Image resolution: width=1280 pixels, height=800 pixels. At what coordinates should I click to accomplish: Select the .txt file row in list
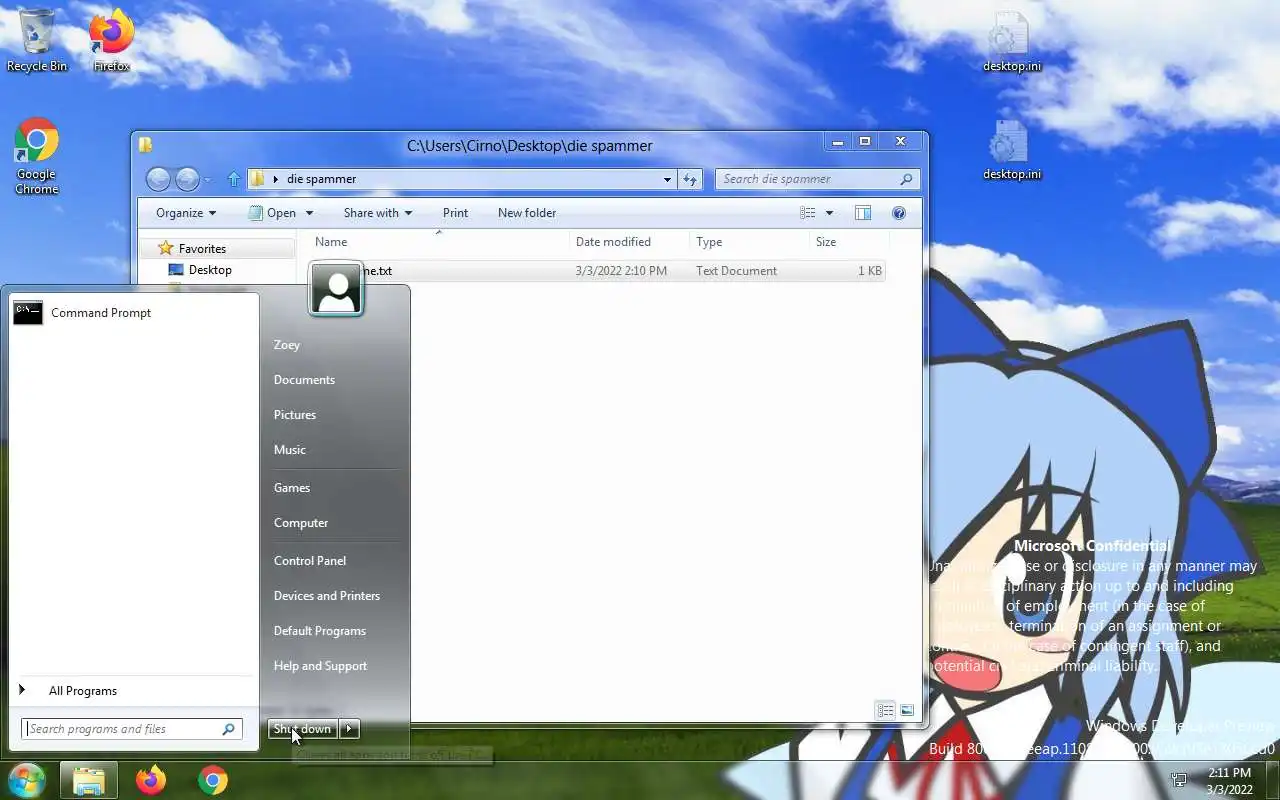[x=596, y=271]
